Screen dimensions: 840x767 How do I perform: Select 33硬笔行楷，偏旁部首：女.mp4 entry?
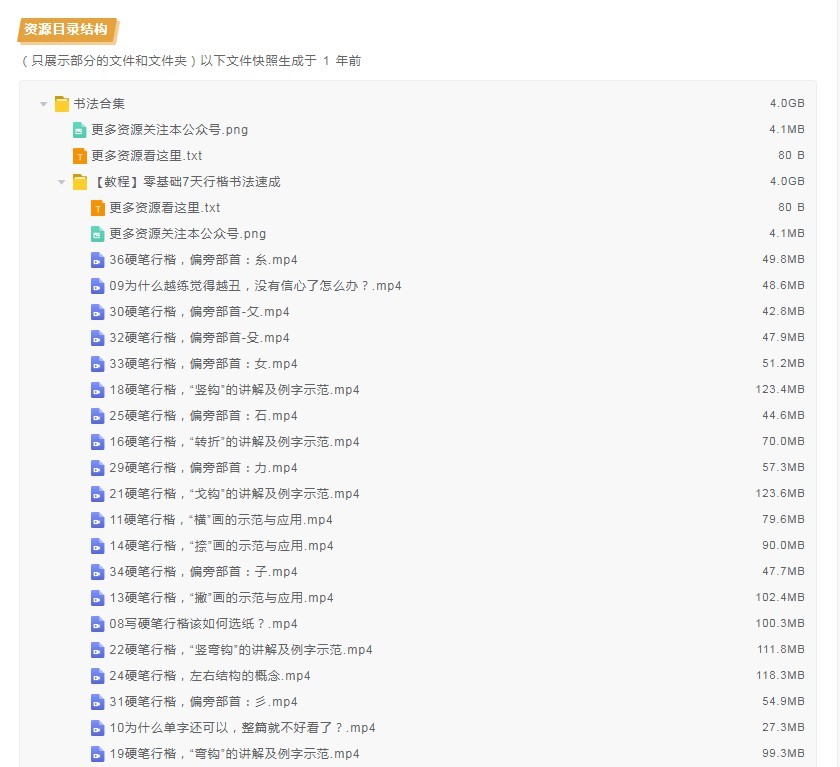204,364
